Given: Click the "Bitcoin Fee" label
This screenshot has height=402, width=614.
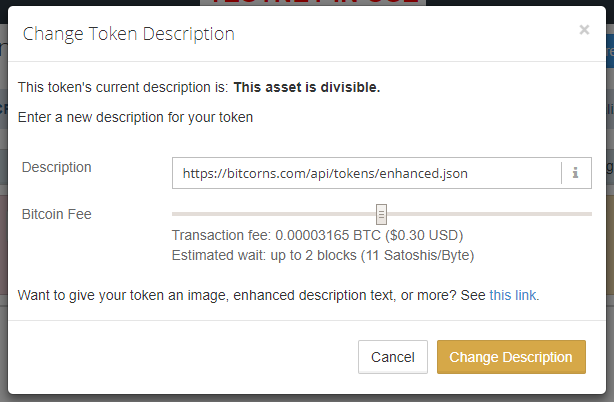Looking at the screenshot, I should tap(57, 214).
